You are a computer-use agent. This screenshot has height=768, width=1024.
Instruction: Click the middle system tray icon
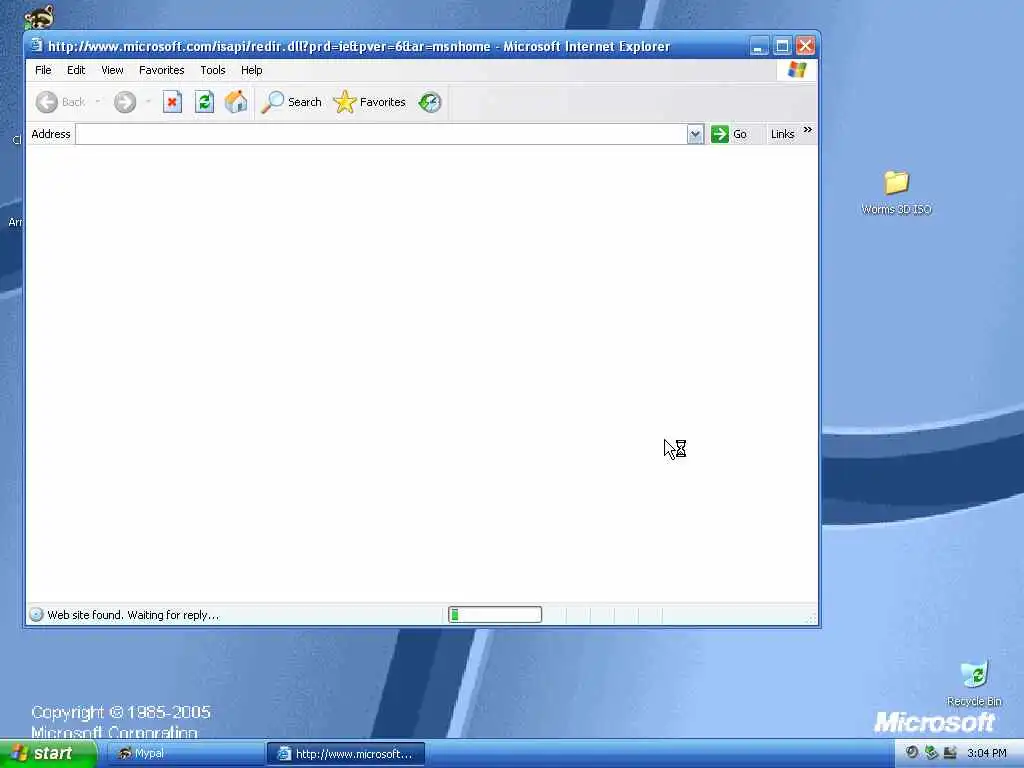(931, 752)
